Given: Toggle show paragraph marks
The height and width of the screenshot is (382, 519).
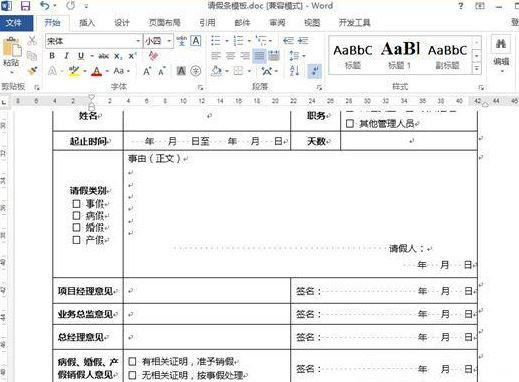Looking at the screenshot, I should coord(315,71).
